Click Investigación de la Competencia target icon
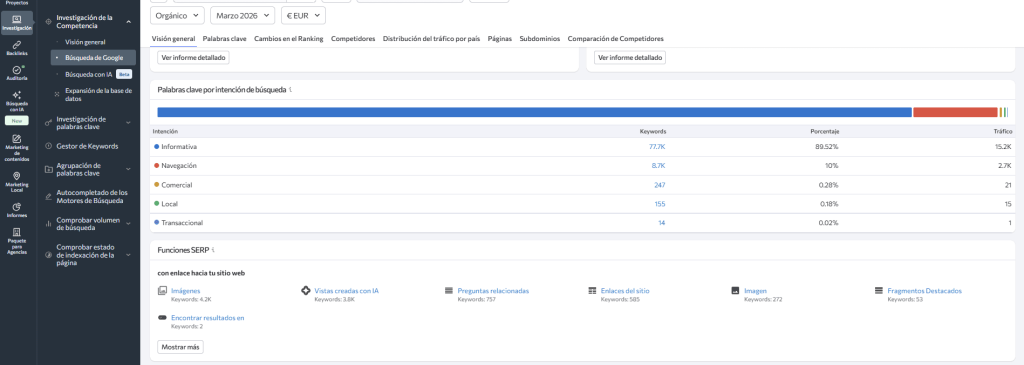 48,22
